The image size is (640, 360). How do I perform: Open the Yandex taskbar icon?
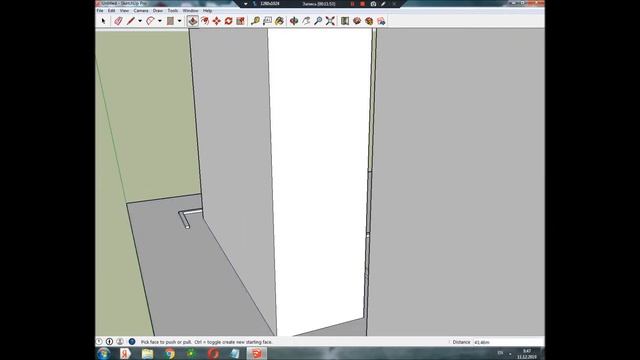125,353
